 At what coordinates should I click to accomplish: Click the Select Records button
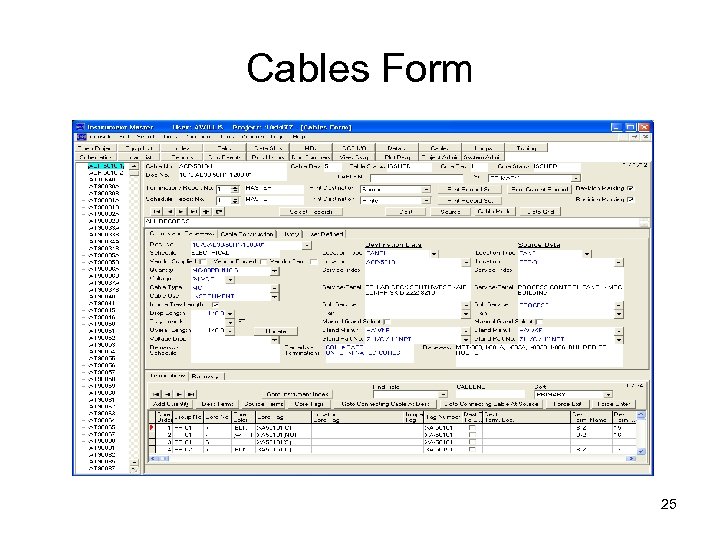point(311,212)
